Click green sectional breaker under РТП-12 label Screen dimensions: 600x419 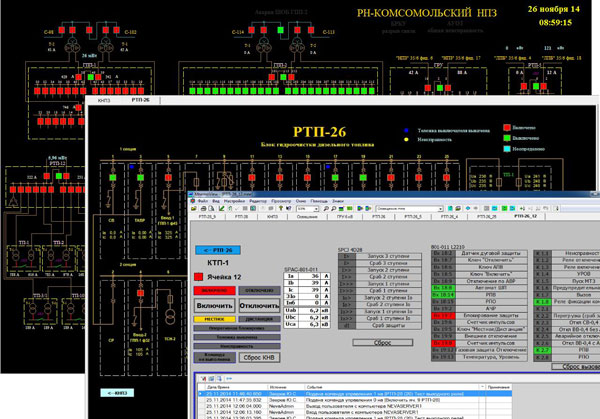click(59, 176)
